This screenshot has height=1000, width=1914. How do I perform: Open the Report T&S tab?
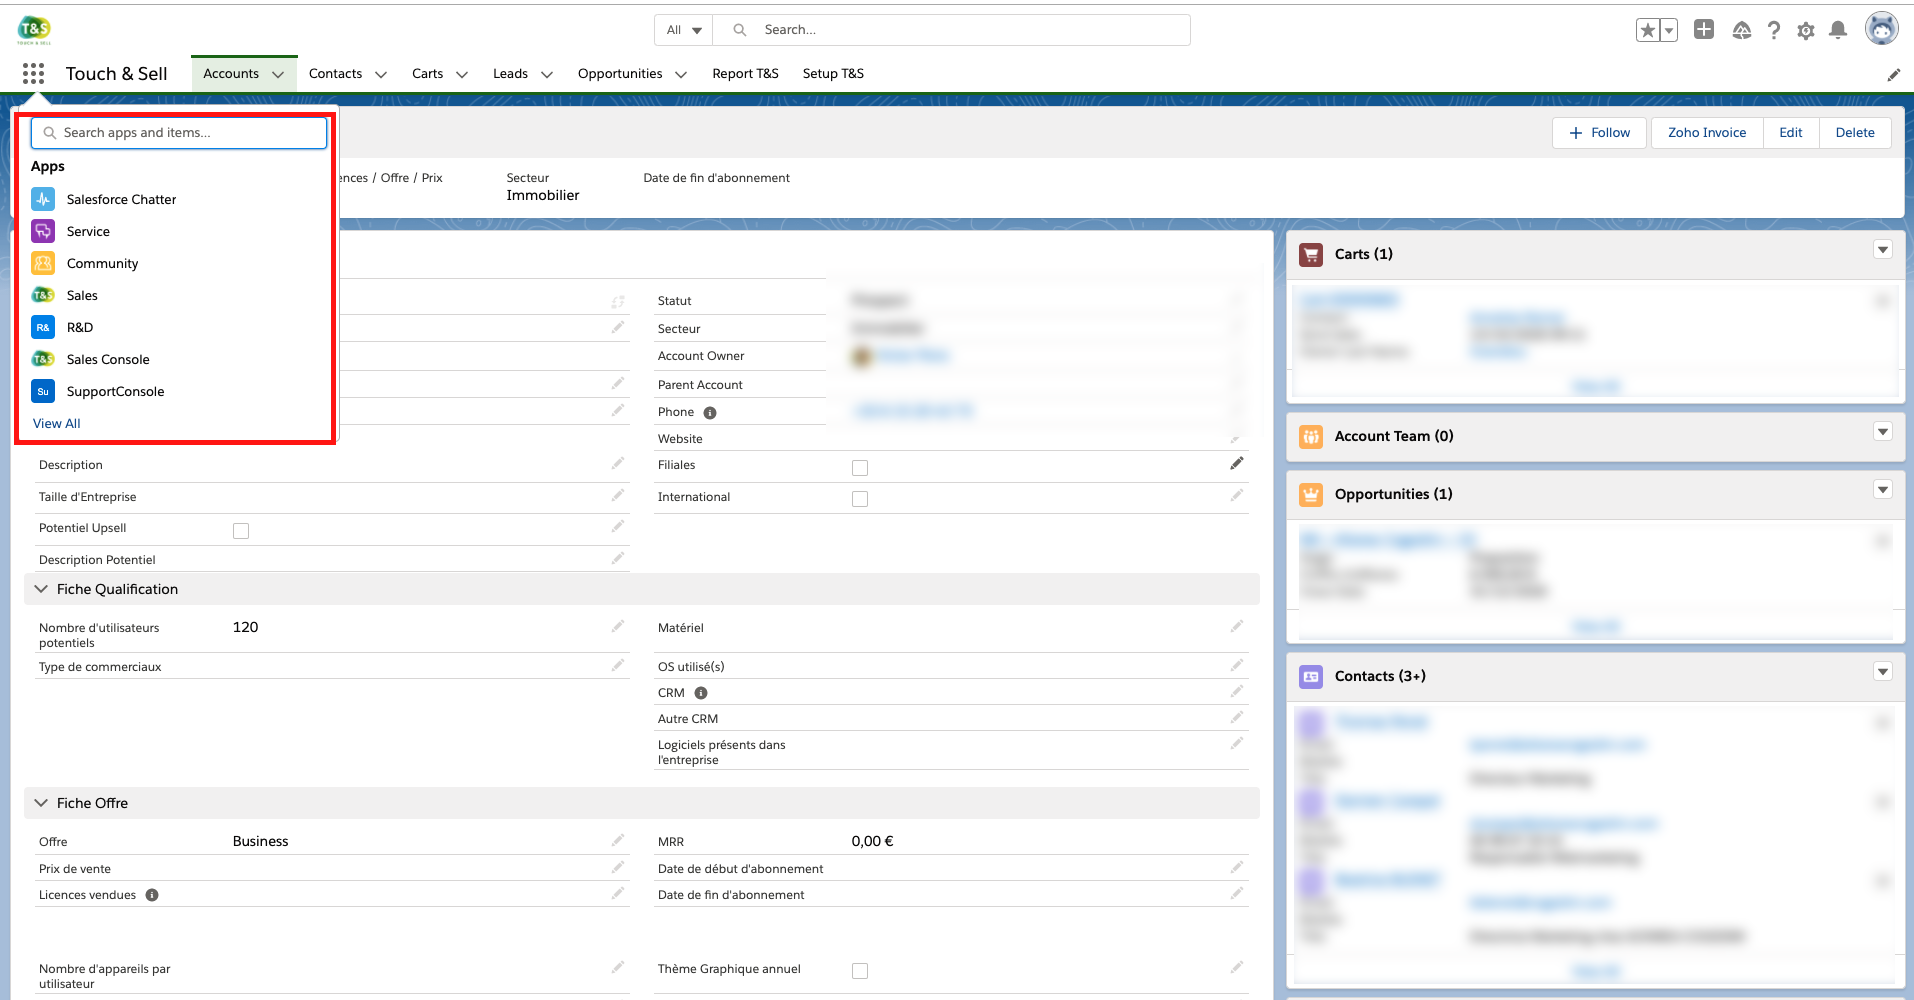[745, 74]
